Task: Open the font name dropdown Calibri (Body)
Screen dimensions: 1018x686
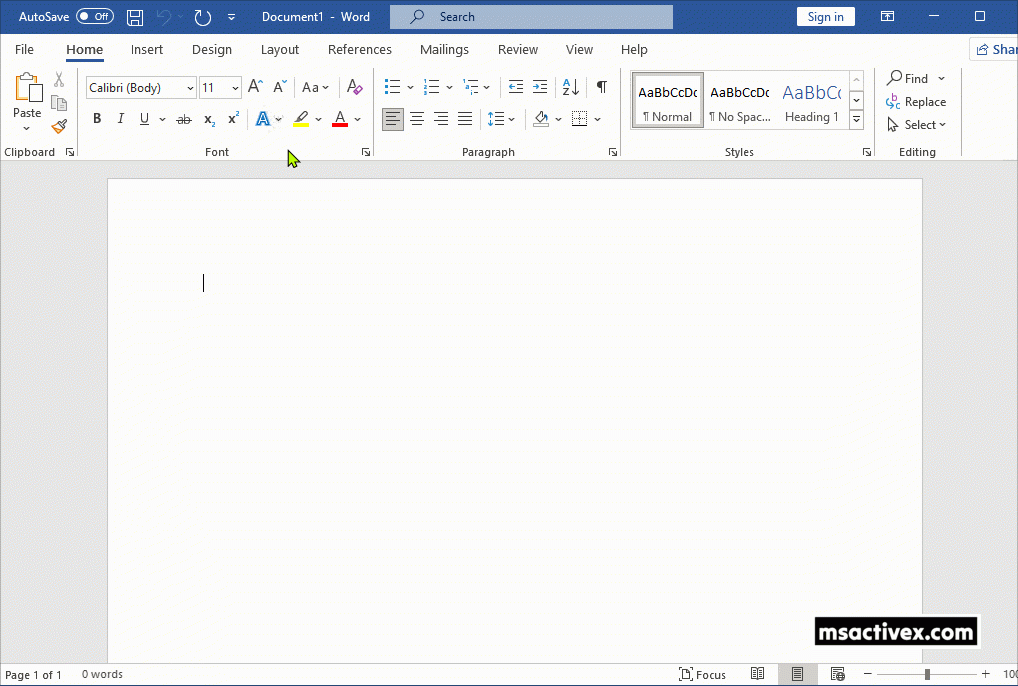Action: [x=190, y=88]
